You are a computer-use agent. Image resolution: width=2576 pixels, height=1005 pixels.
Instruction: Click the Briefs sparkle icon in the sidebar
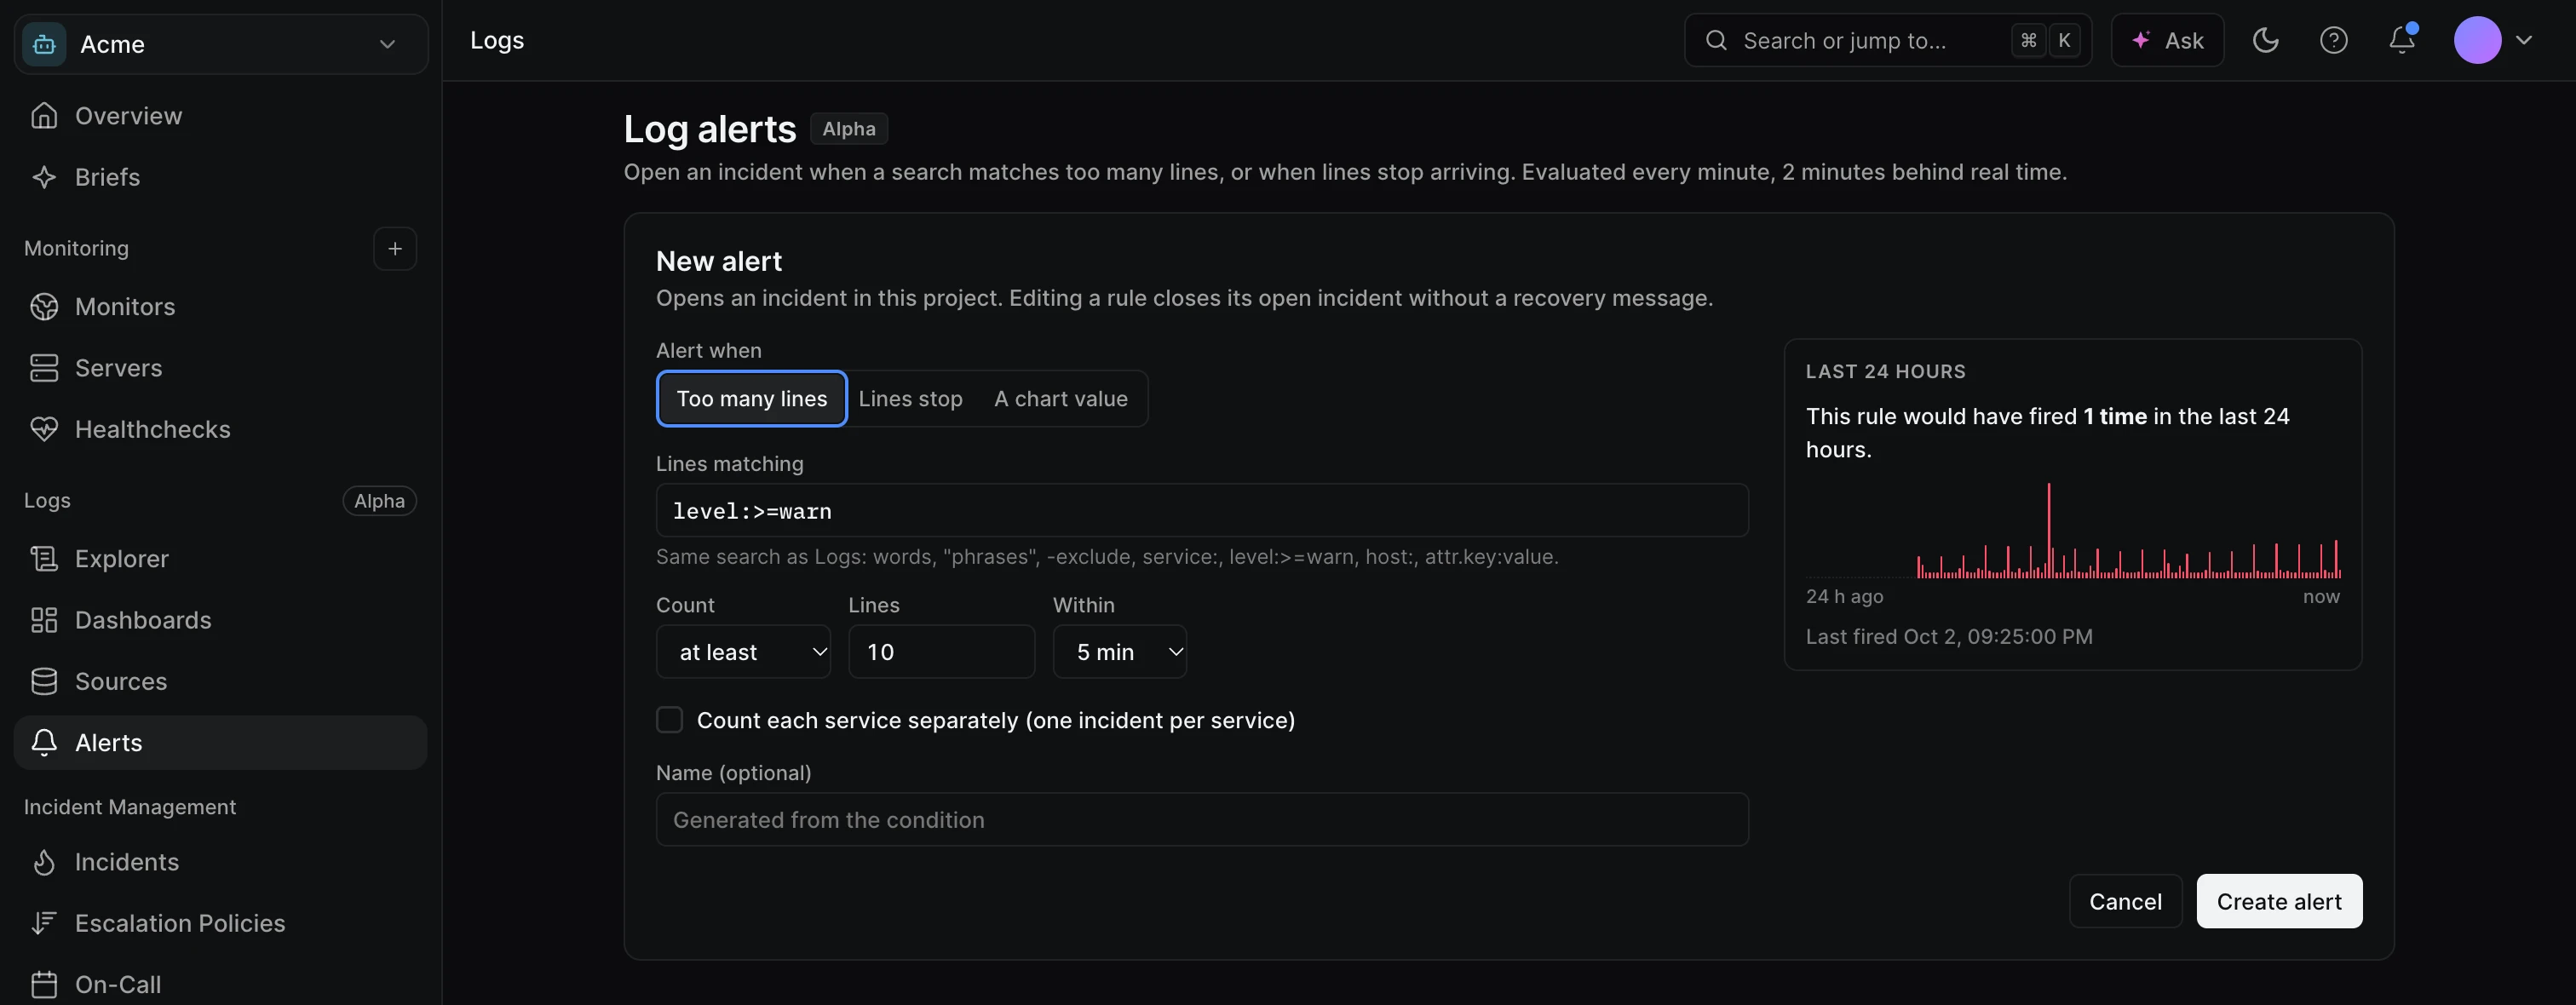(x=44, y=177)
